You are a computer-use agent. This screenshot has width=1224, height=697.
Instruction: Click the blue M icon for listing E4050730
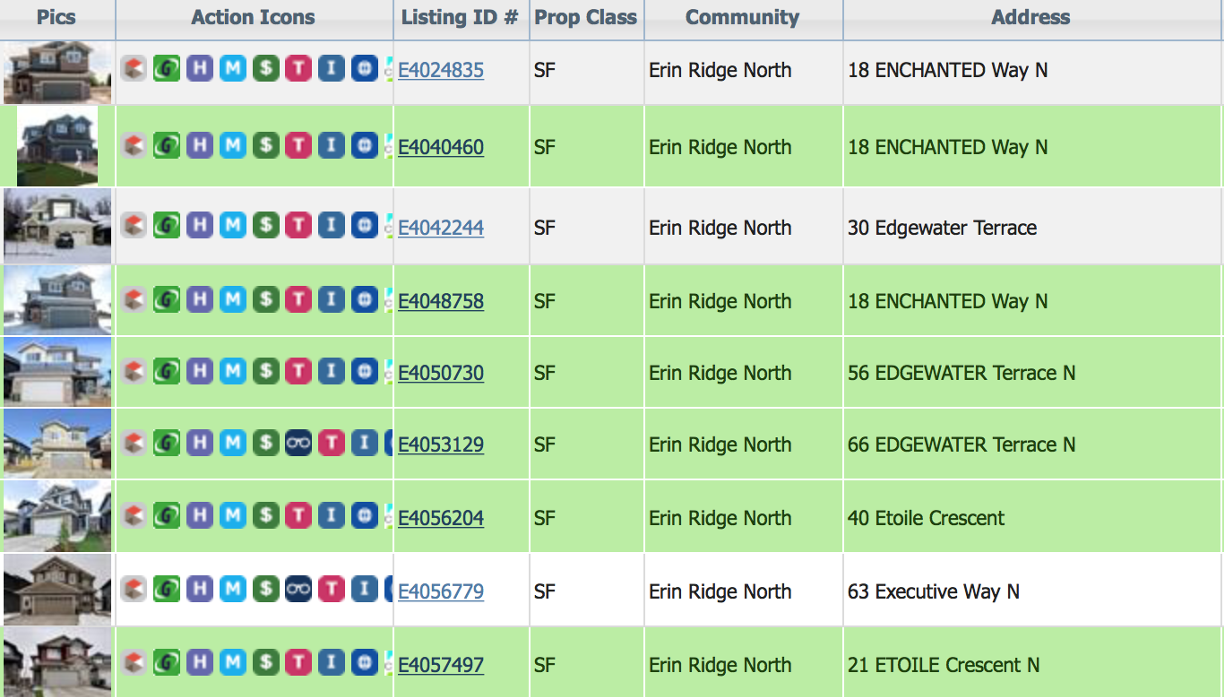point(233,372)
